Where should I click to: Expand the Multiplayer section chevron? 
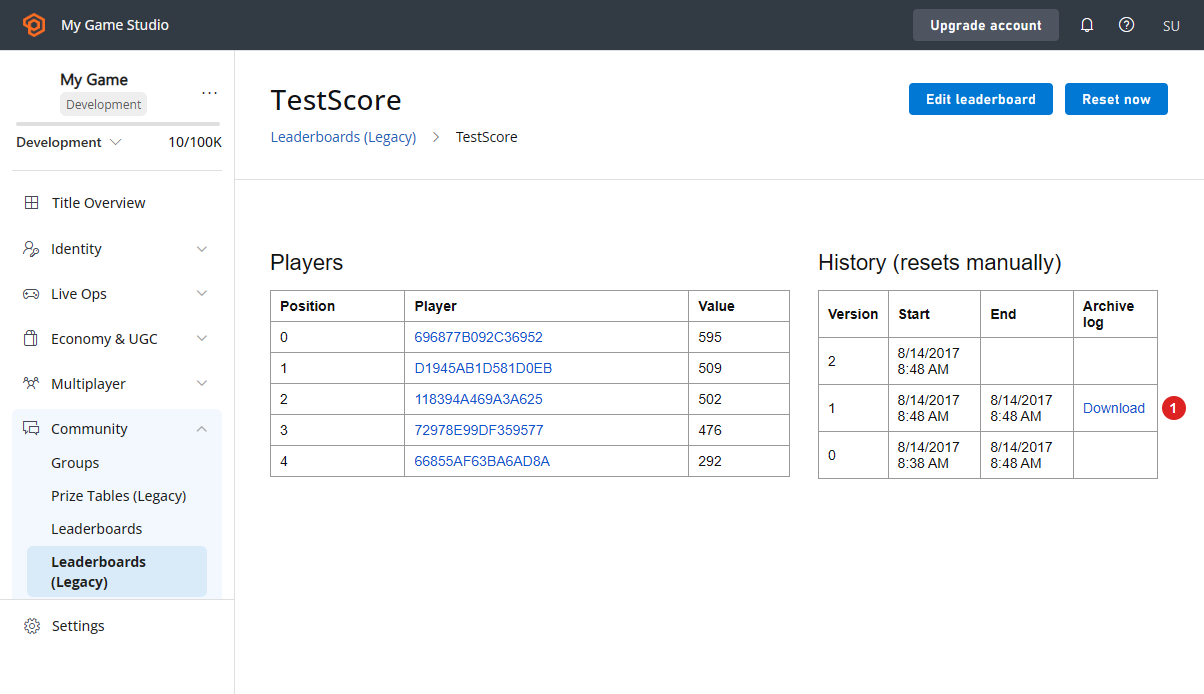coord(202,384)
